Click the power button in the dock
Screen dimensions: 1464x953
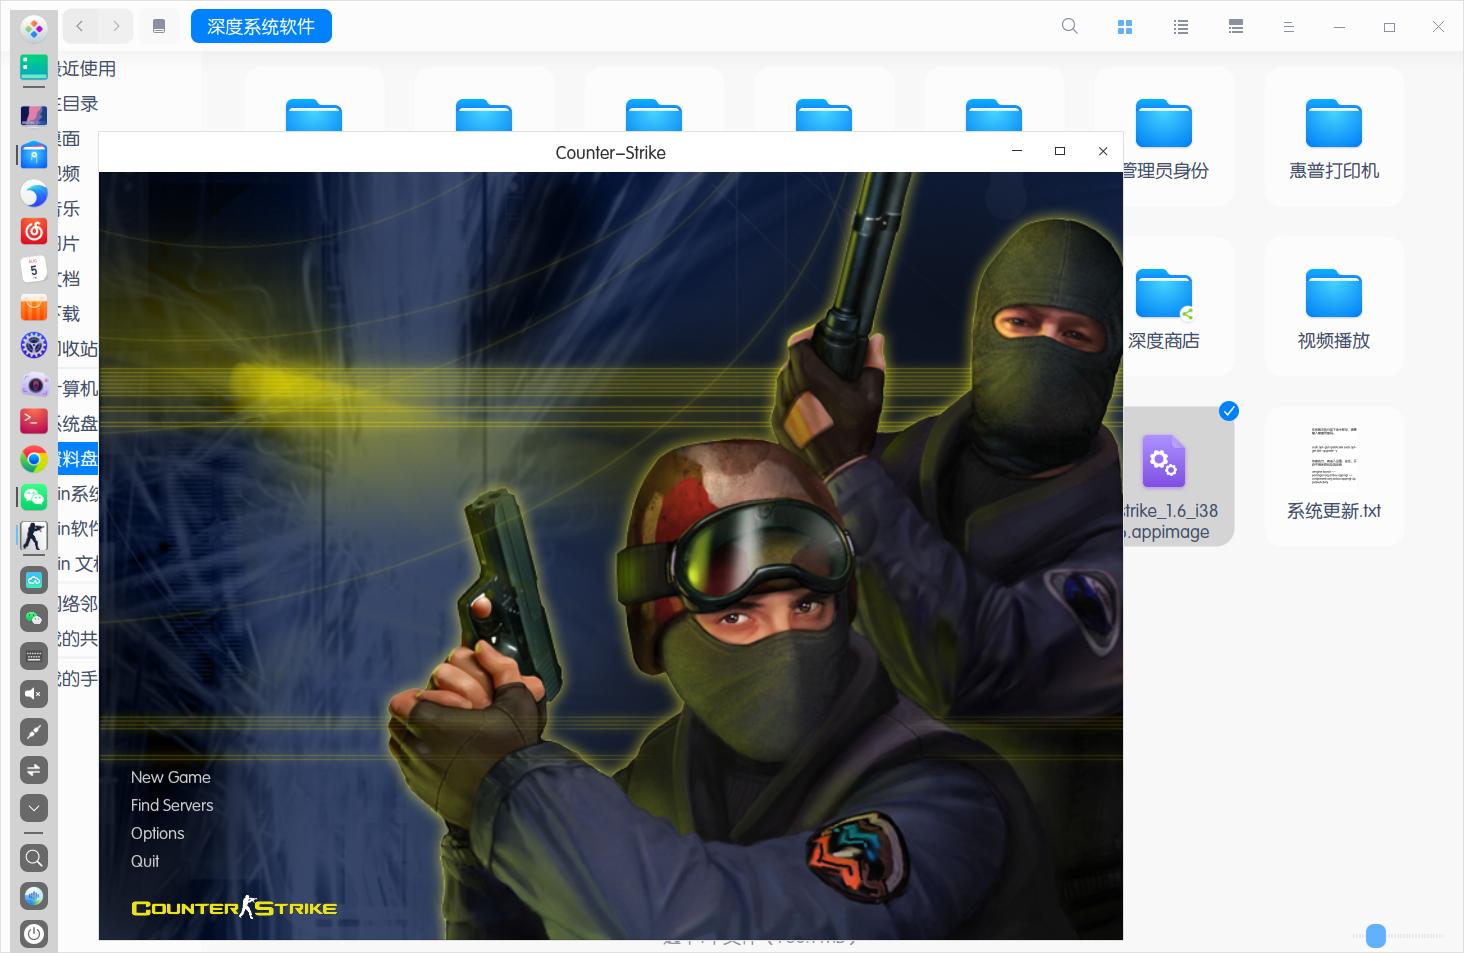click(34, 934)
